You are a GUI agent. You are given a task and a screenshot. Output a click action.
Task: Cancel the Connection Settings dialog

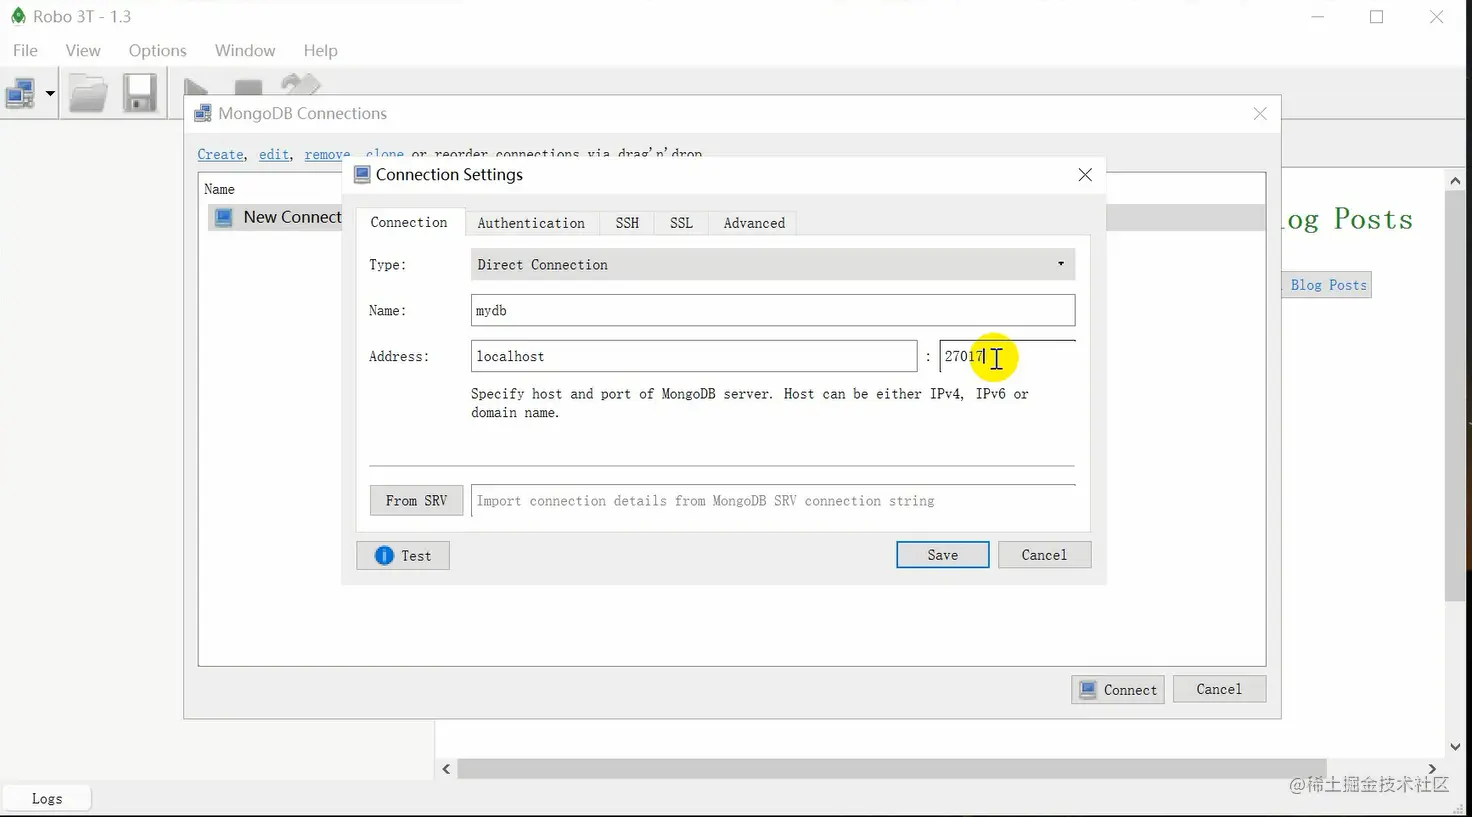point(1044,555)
